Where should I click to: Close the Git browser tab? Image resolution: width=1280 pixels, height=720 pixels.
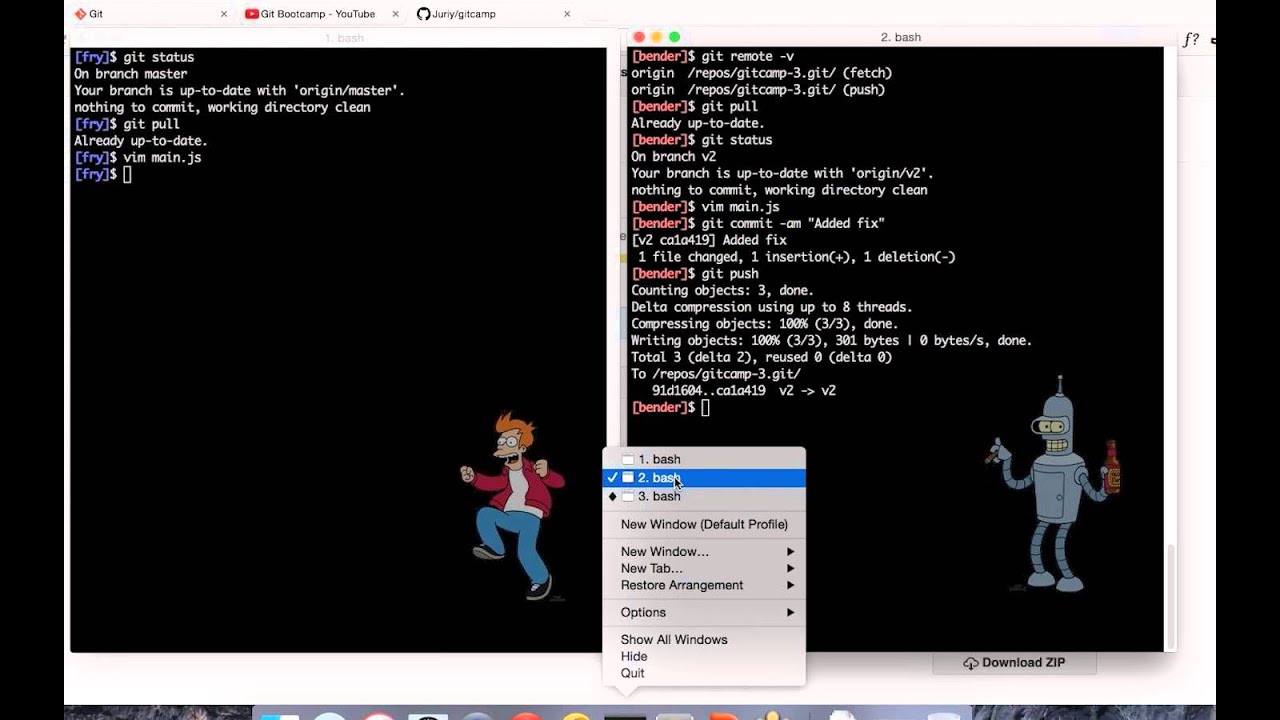(223, 14)
